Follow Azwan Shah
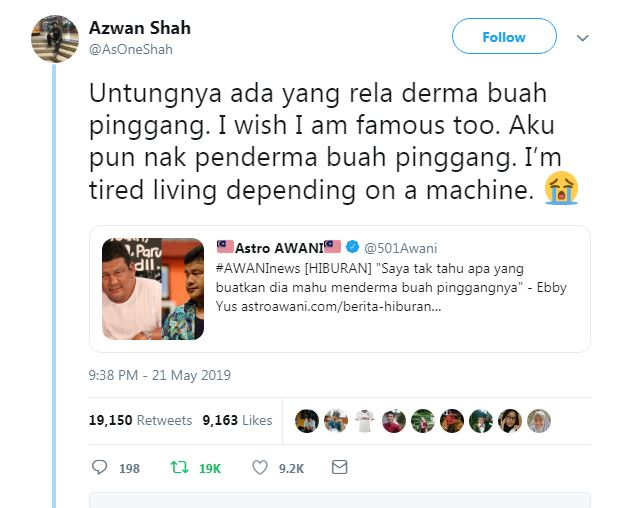Viewport: 624px width, 508px height. click(x=504, y=36)
